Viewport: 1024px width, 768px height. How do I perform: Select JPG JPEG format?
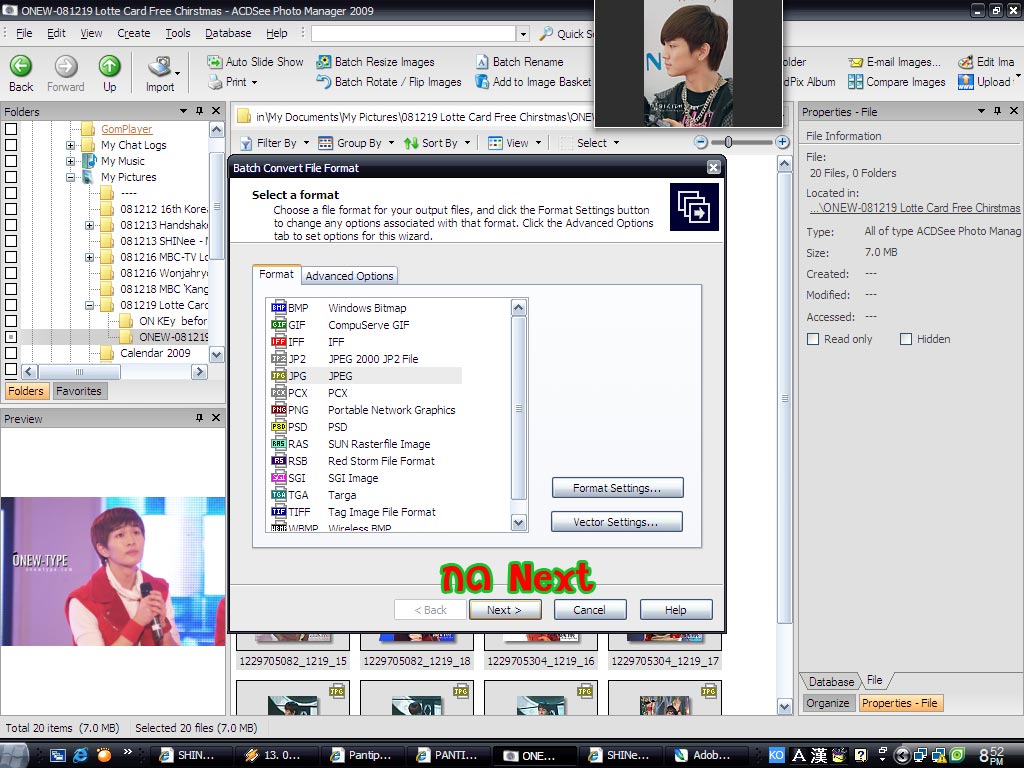coord(366,376)
